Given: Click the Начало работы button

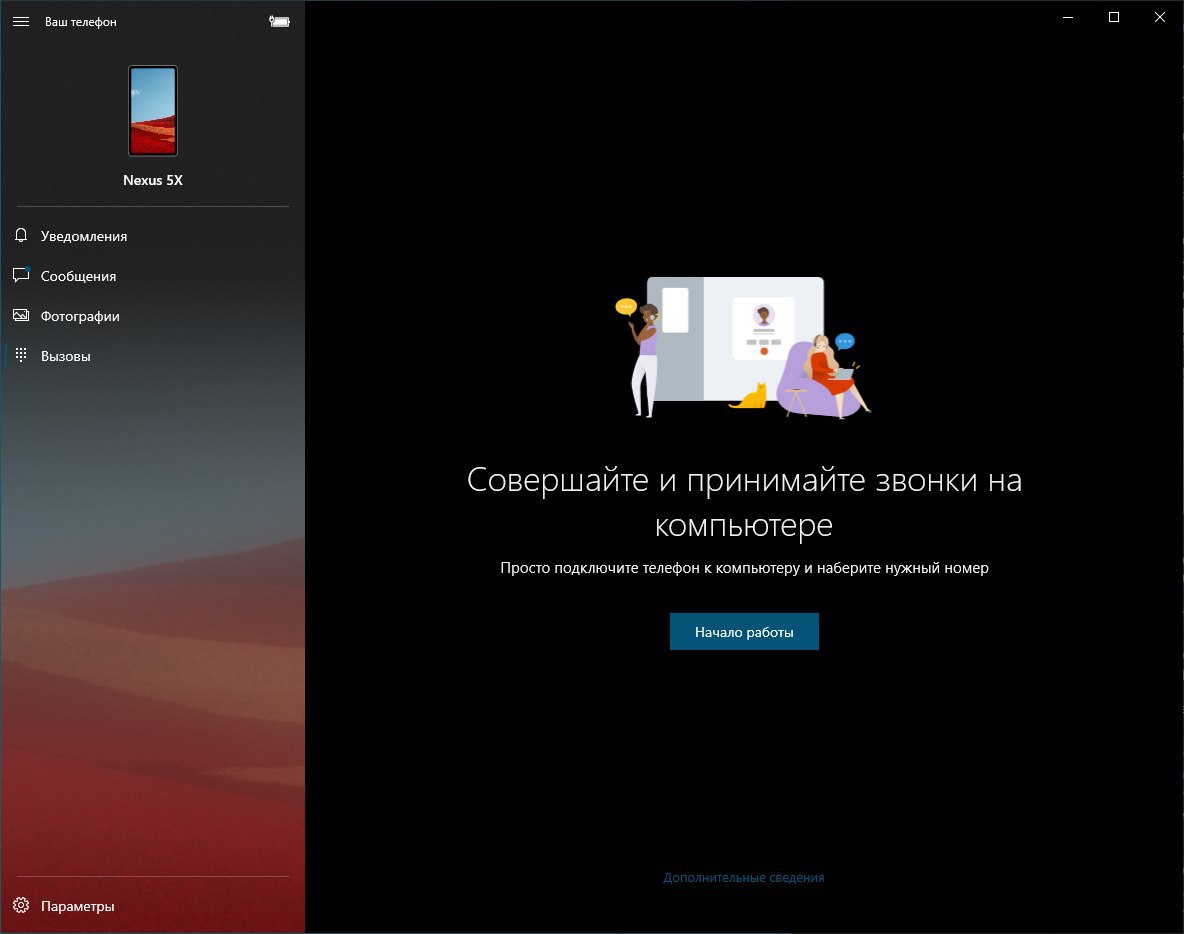Looking at the screenshot, I should tap(744, 631).
